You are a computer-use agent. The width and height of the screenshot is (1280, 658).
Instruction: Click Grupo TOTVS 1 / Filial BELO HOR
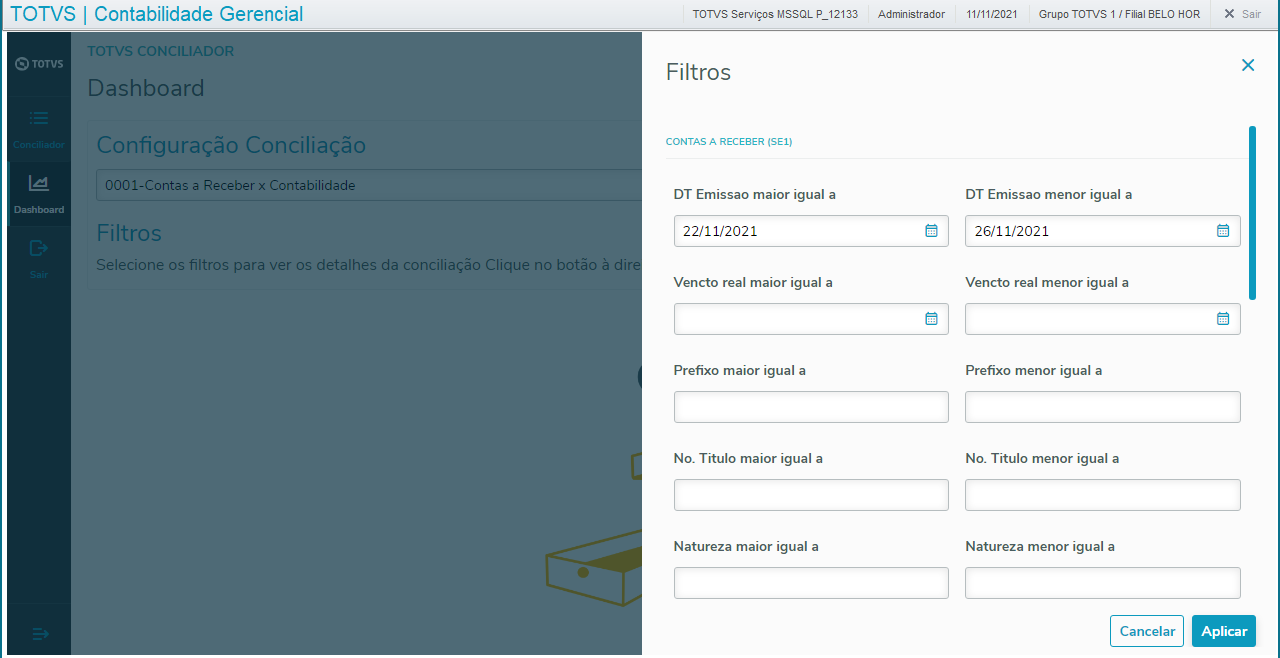coord(1119,15)
